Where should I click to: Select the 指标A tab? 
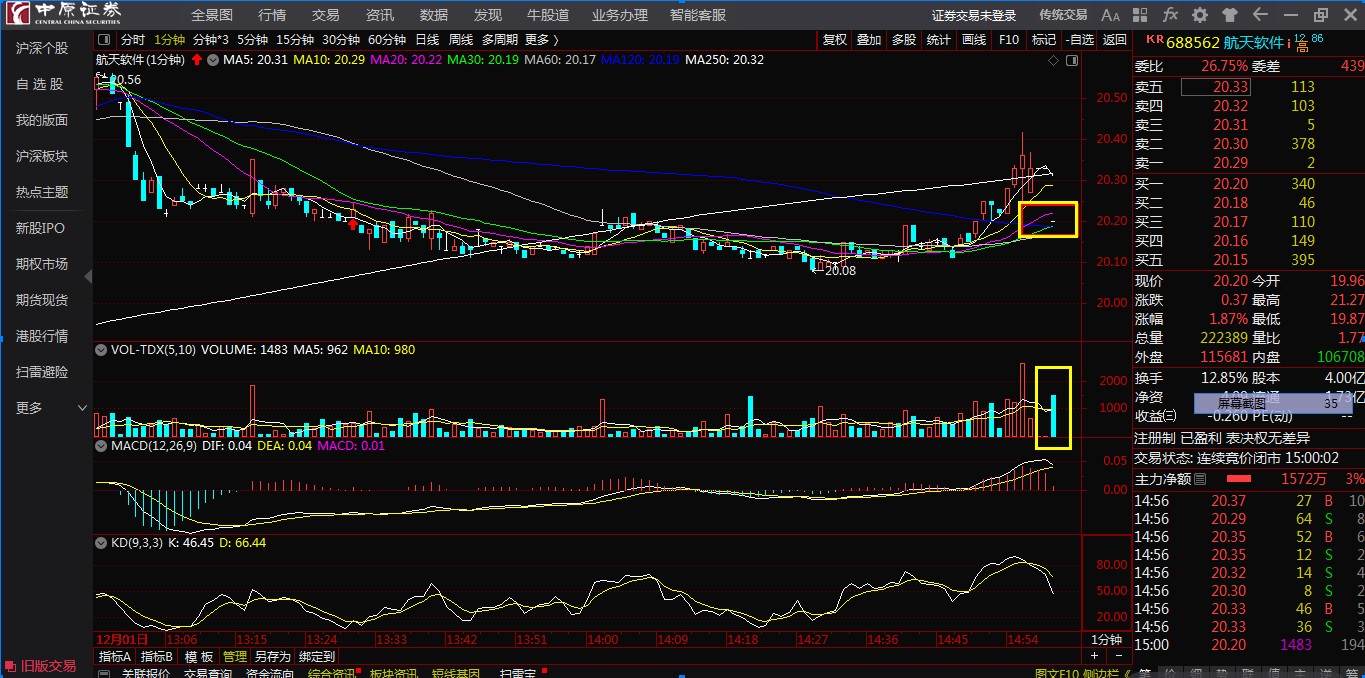pyautogui.click(x=115, y=657)
